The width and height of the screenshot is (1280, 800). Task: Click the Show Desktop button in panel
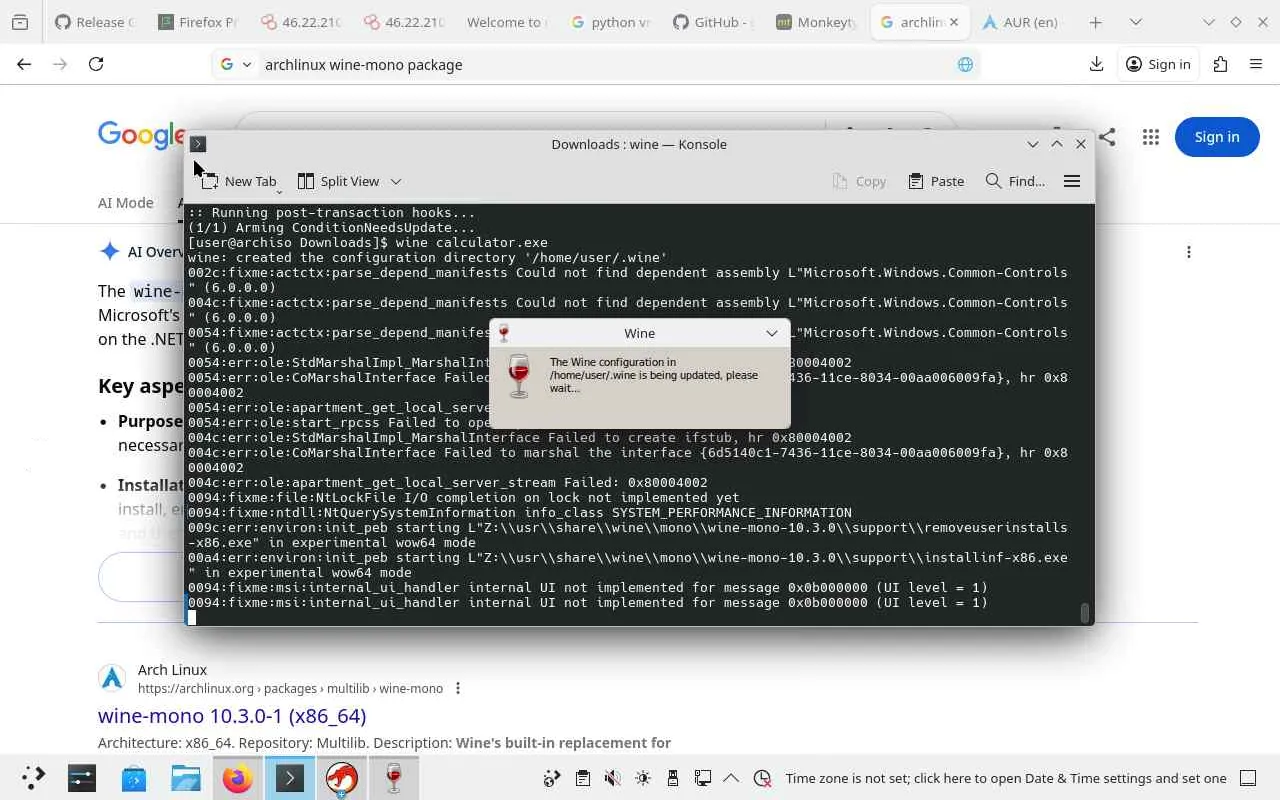pyautogui.click(x=1248, y=778)
